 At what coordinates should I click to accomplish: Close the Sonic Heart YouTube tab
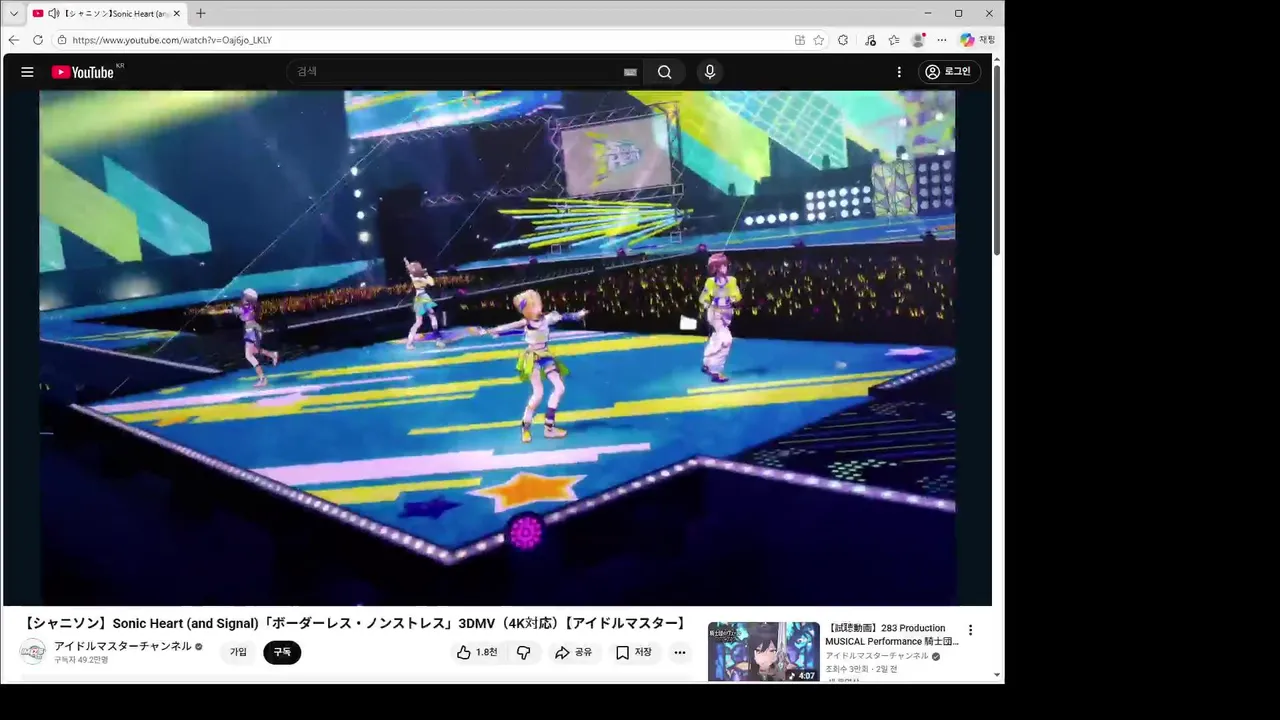click(x=177, y=13)
